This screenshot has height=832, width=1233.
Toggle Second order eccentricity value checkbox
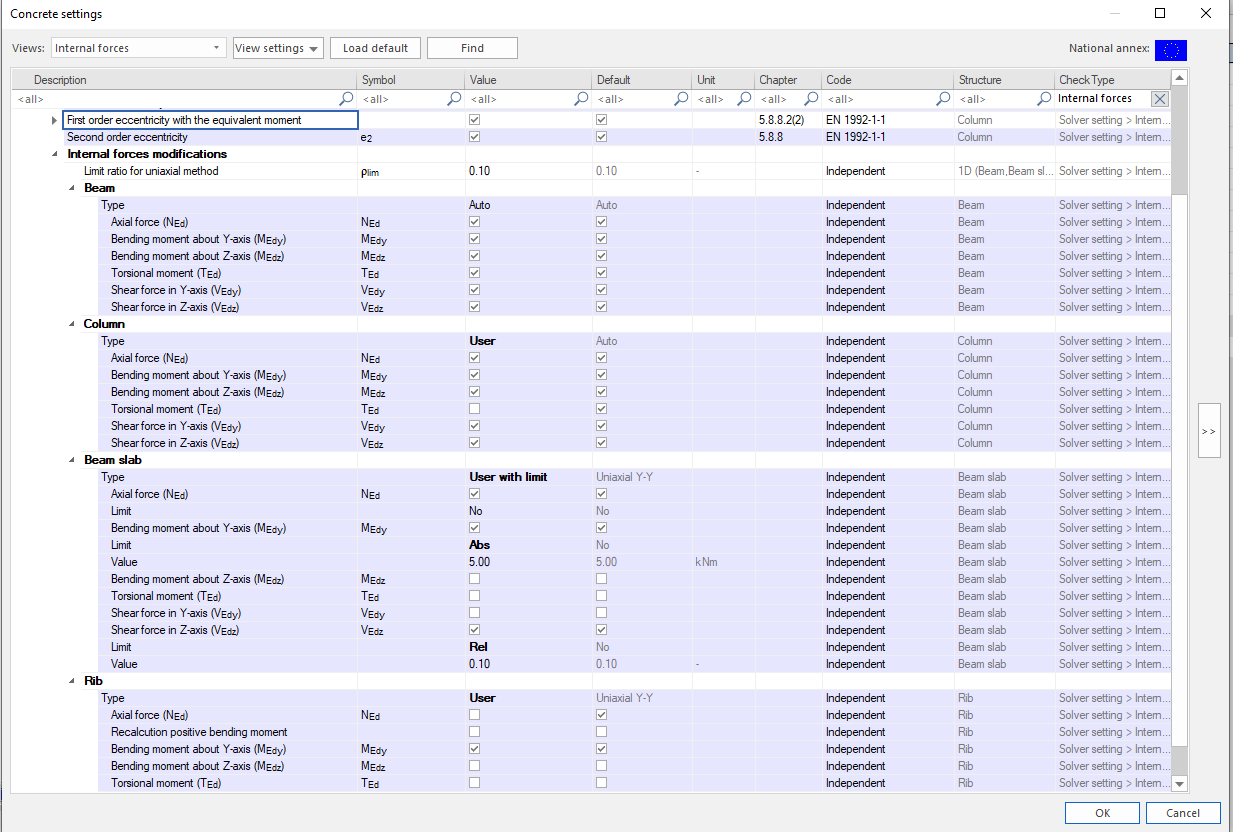pyautogui.click(x=474, y=137)
